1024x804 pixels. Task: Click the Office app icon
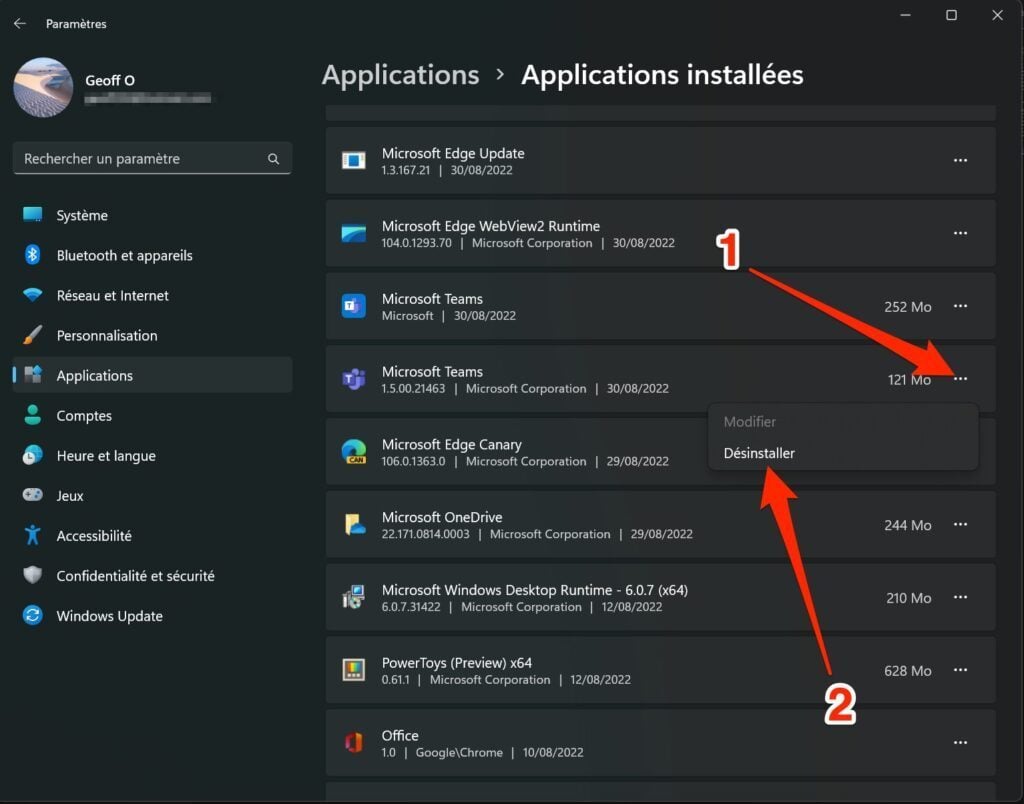coord(353,743)
